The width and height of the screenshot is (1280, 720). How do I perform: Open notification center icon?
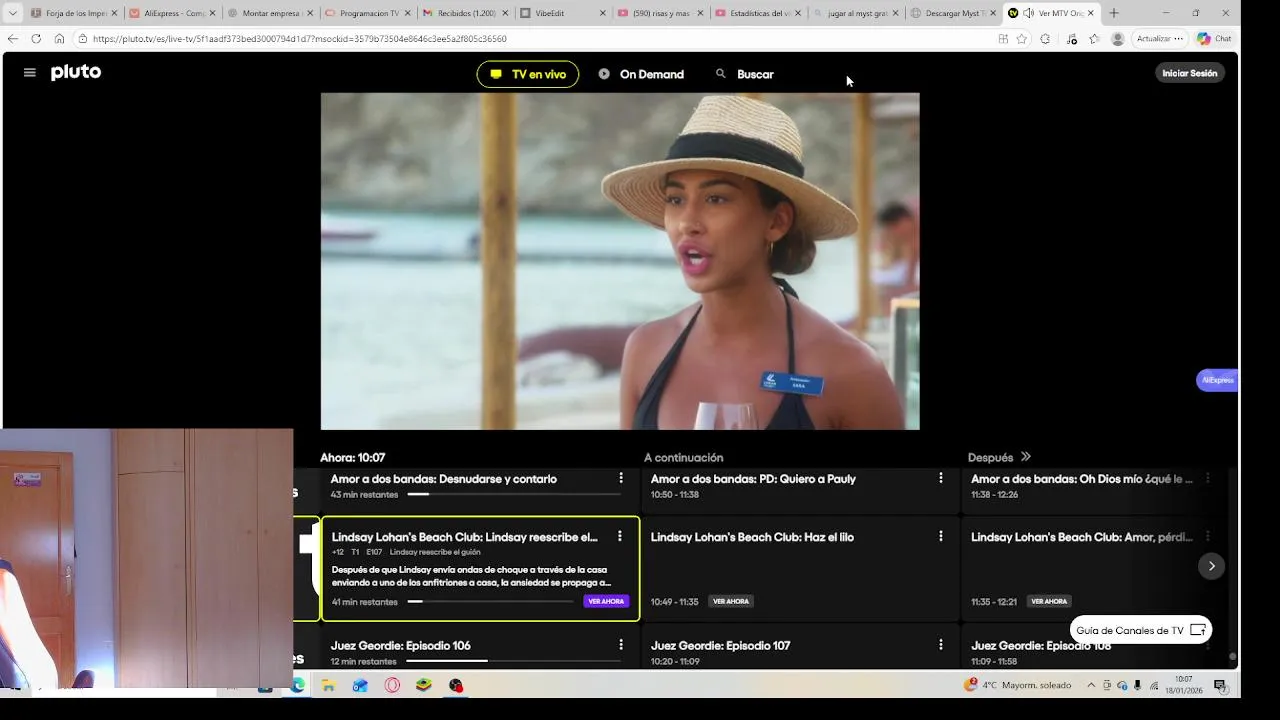[1220, 685]
